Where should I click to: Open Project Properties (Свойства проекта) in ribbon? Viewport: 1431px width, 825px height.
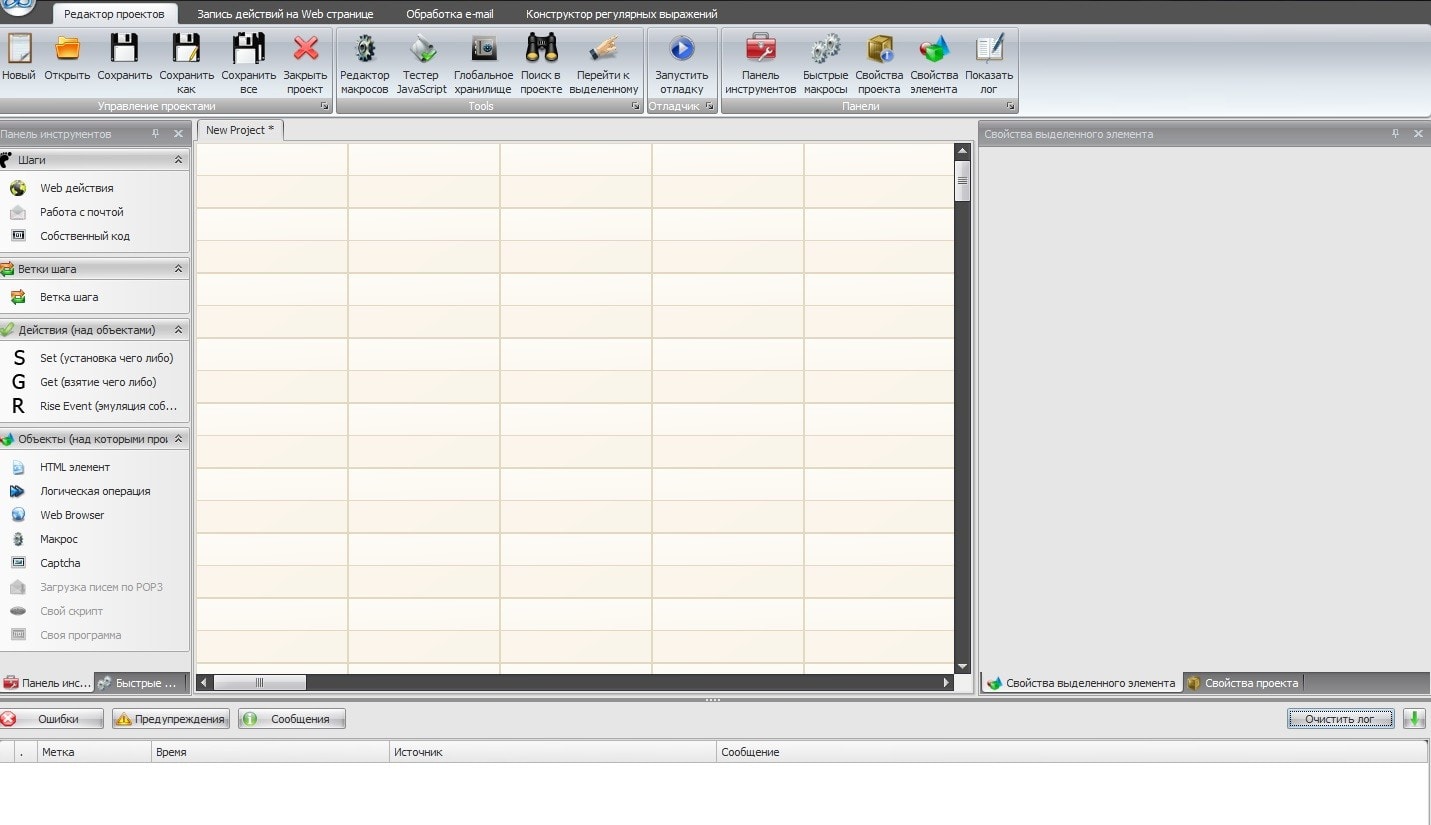click(879, 50)
